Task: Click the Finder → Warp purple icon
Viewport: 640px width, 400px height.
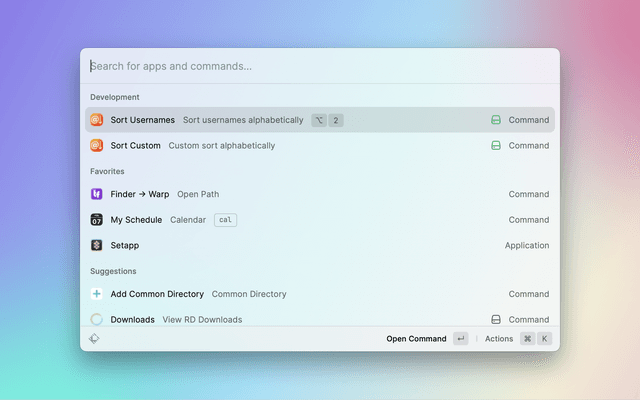Action: (x=97, y=194)
